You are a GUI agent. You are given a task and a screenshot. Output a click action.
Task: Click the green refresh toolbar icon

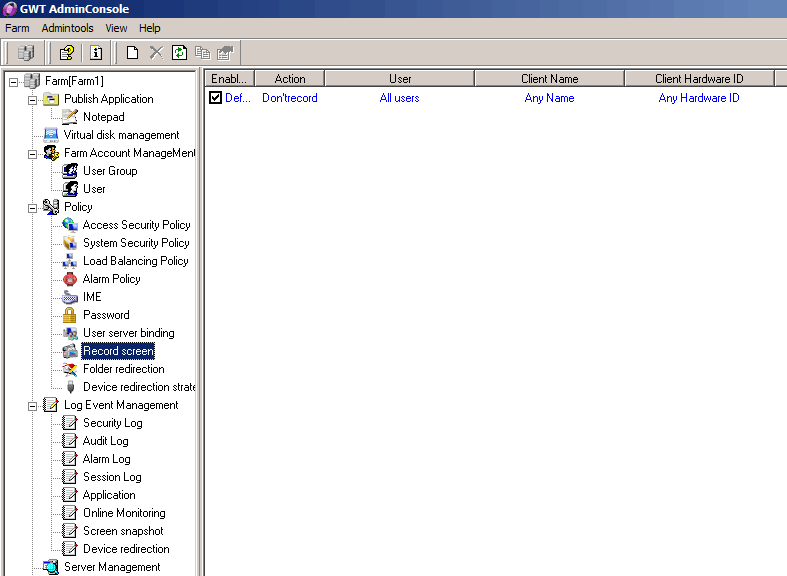(179, 53)
